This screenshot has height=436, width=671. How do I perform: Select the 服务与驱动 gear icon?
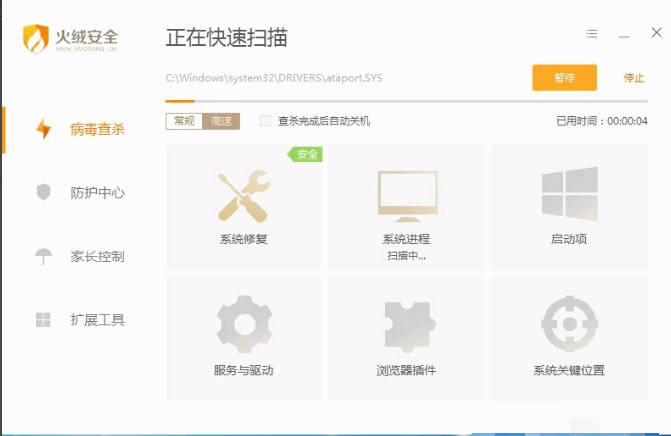click(x=244, y=324)
